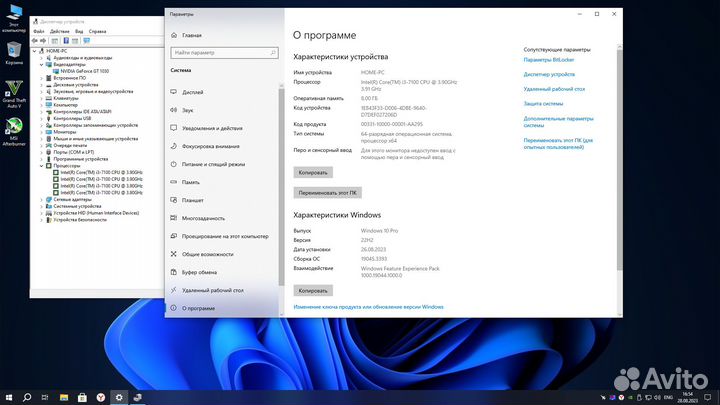Open Удаленный рабочий стол related link

point(554,89)
